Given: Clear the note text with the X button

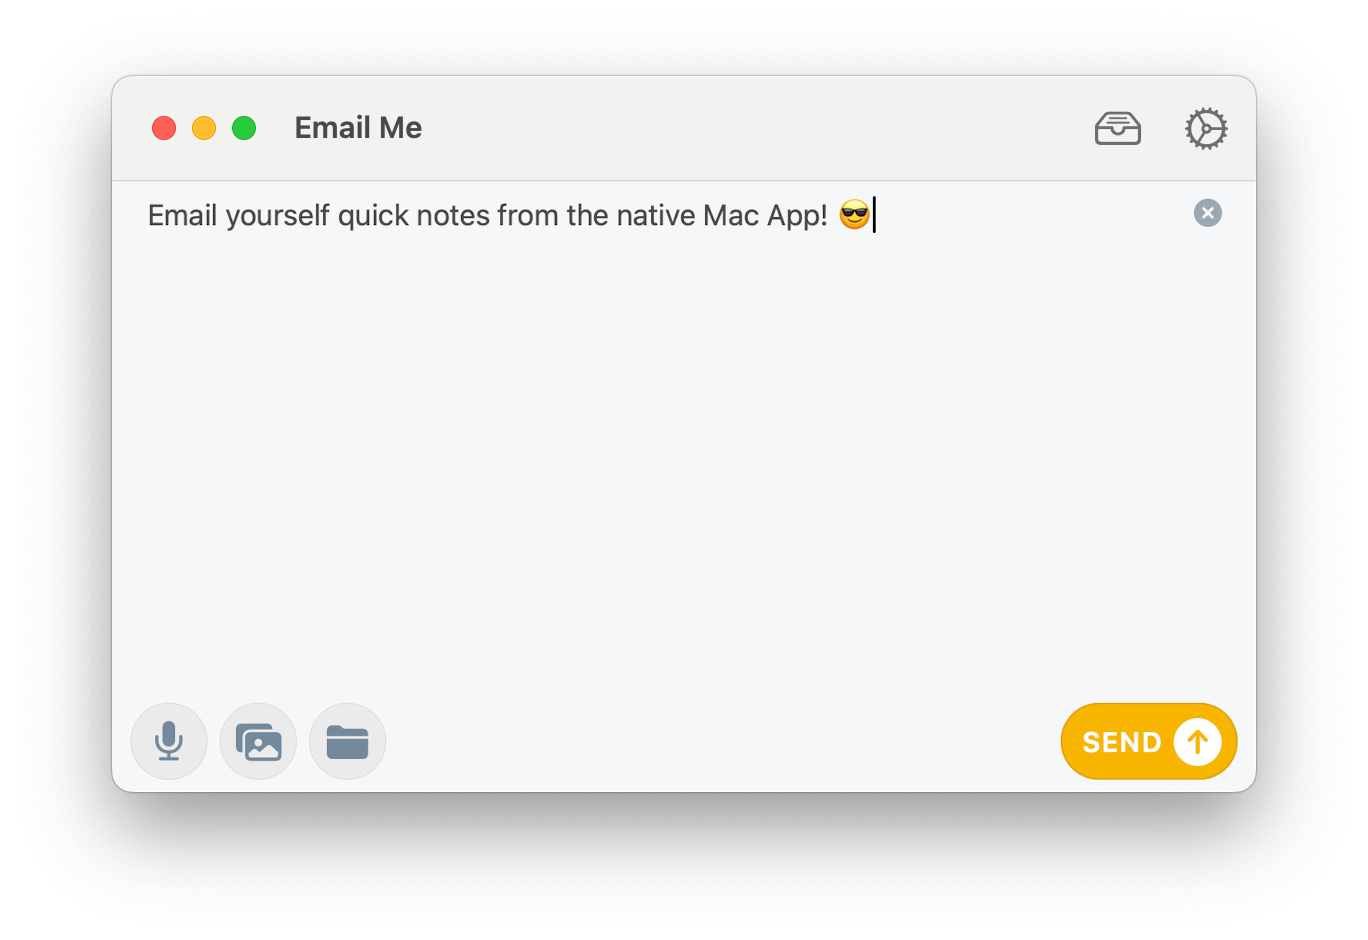Looking at the screenshot, I should [x=1207, y=212].
